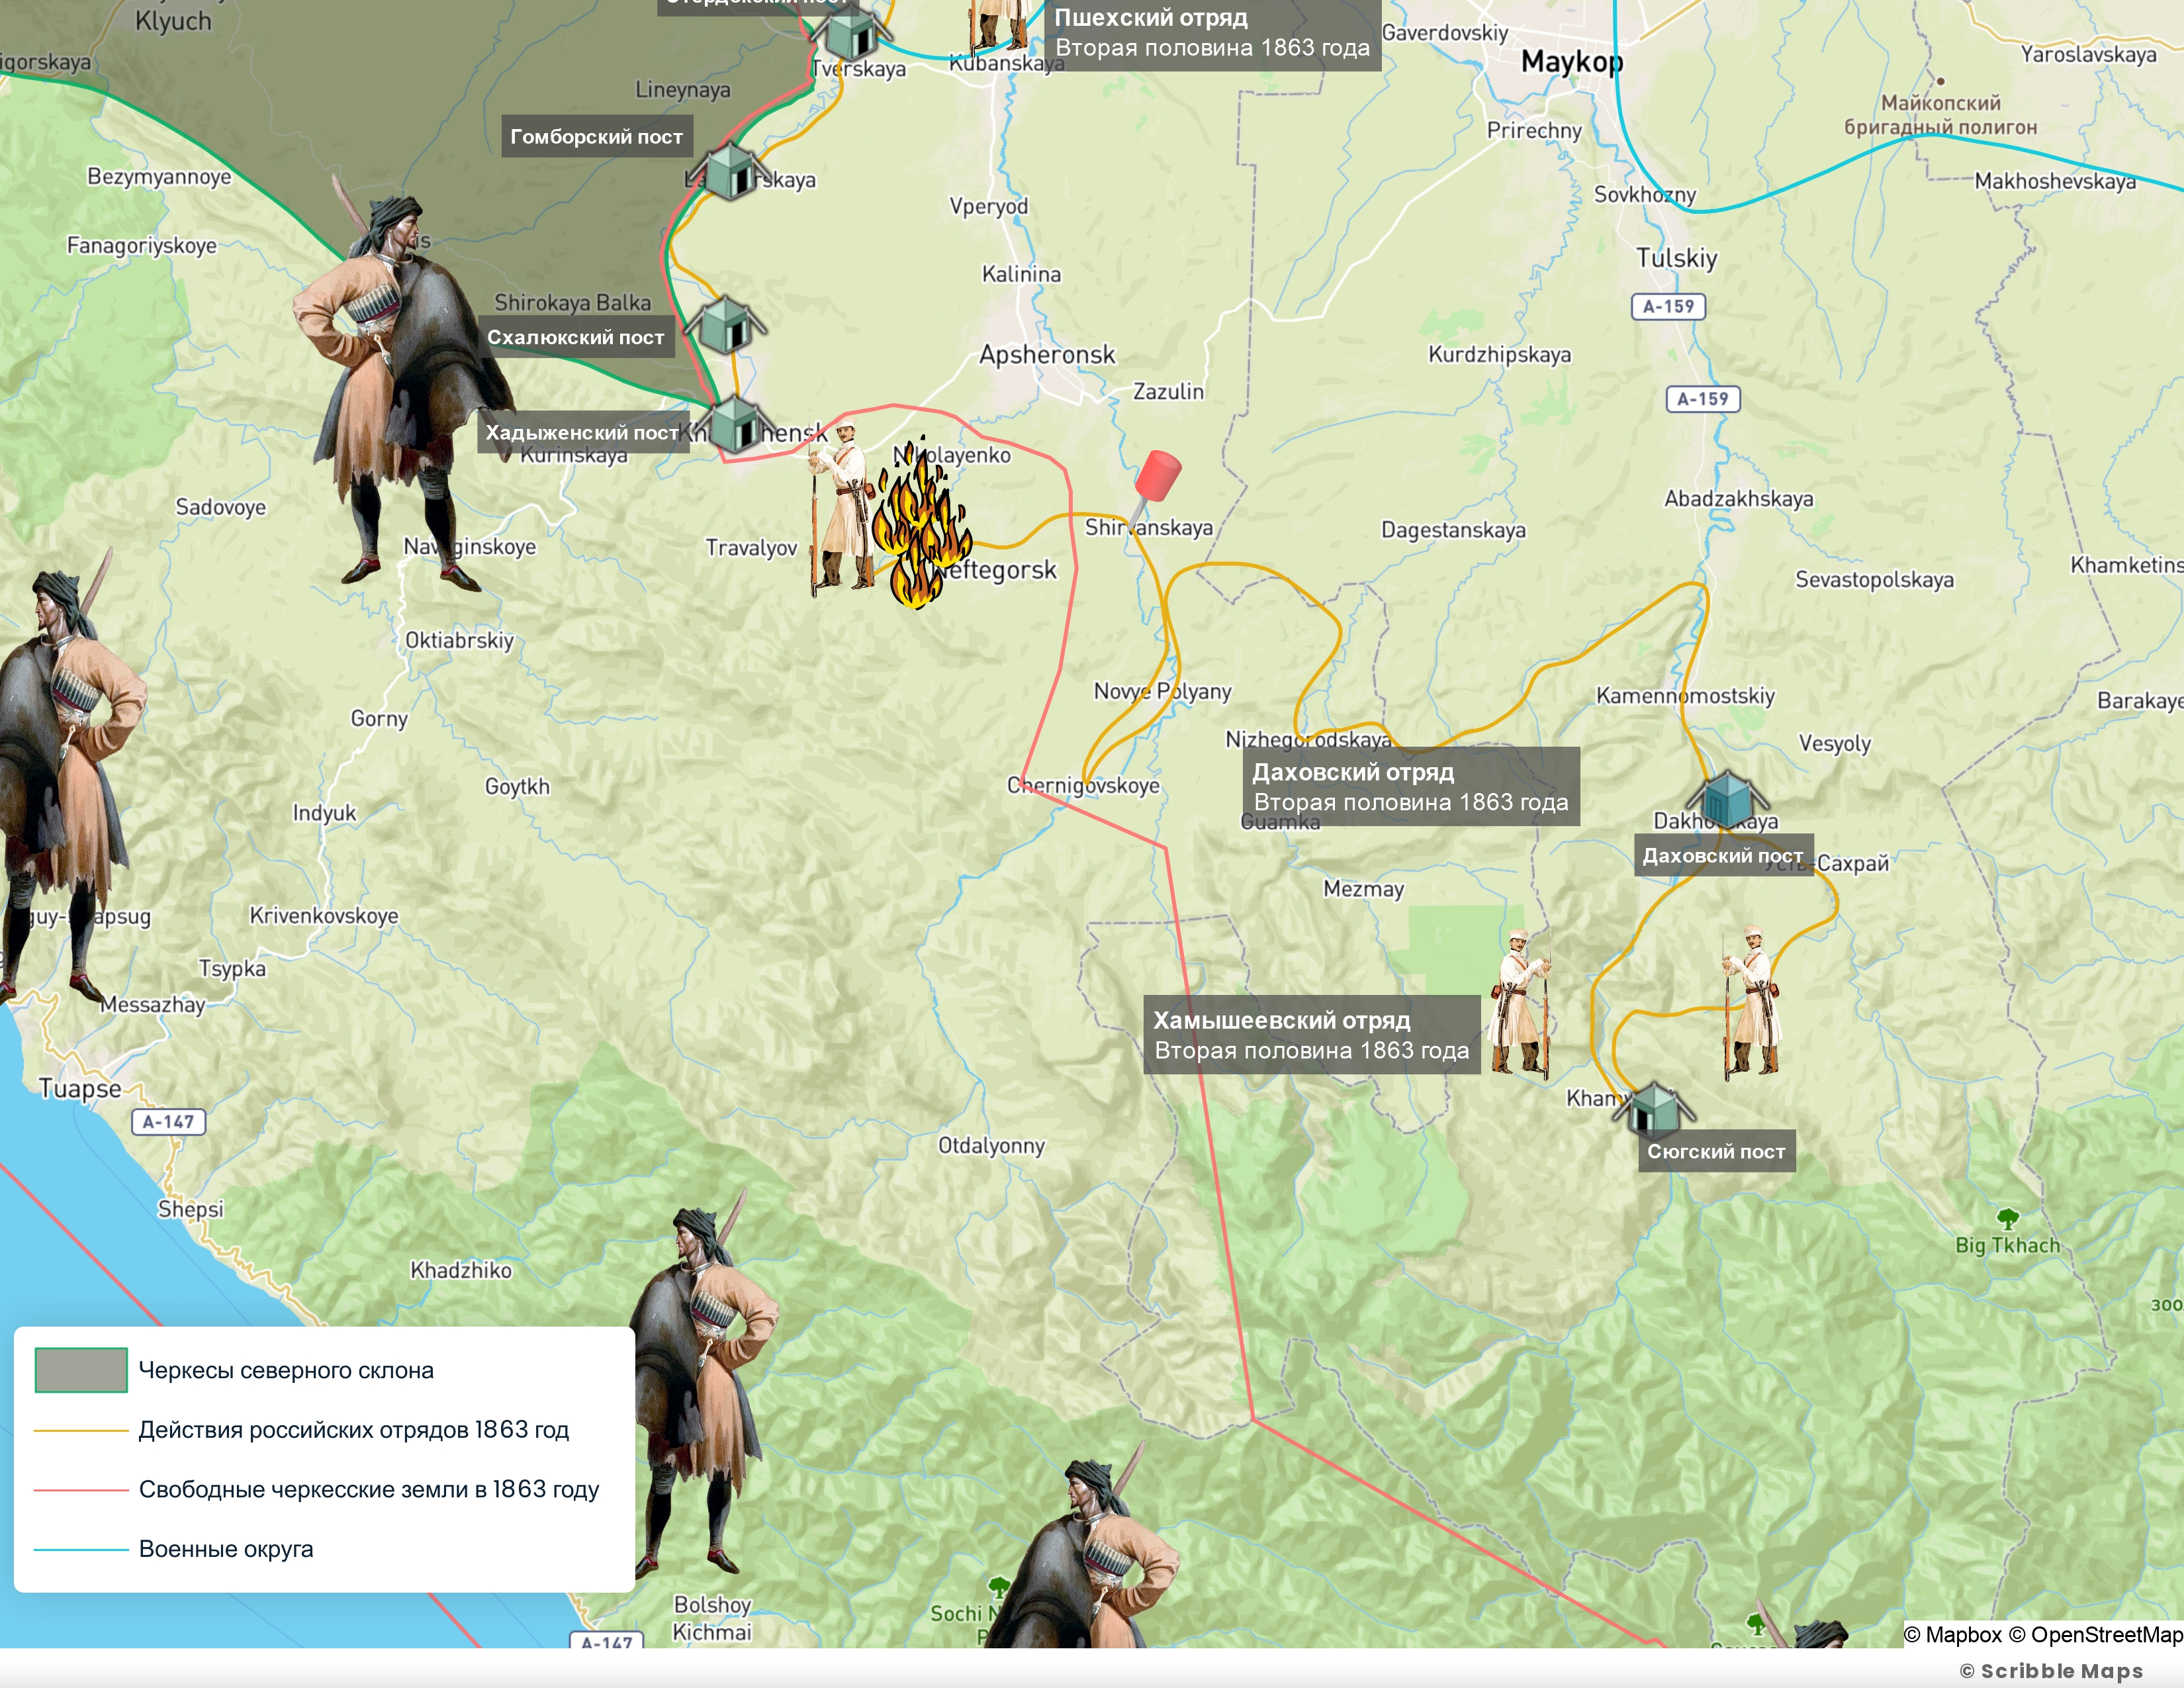The image size is (2184, 1688).
Task: Click the Russian soldier figure beside the fire
Action: click(842, 508)
